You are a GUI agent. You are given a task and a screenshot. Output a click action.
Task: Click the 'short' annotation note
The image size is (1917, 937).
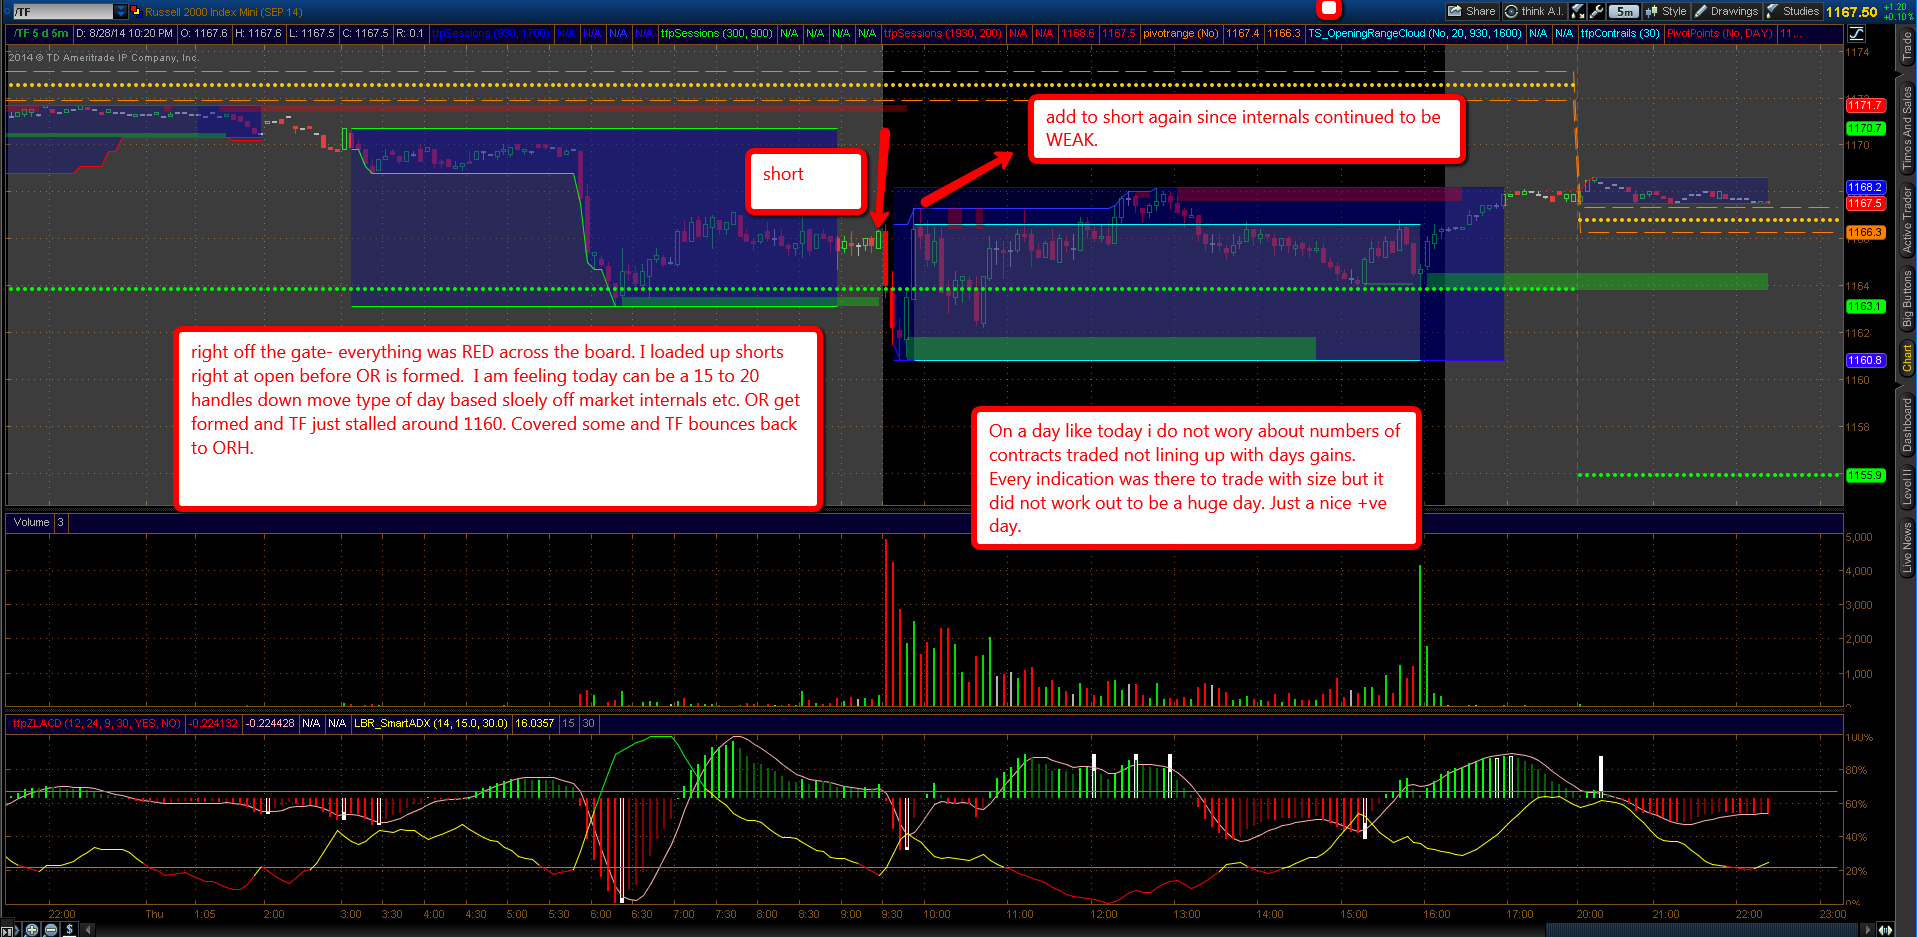pyautogui.click(x=806, y=181)
